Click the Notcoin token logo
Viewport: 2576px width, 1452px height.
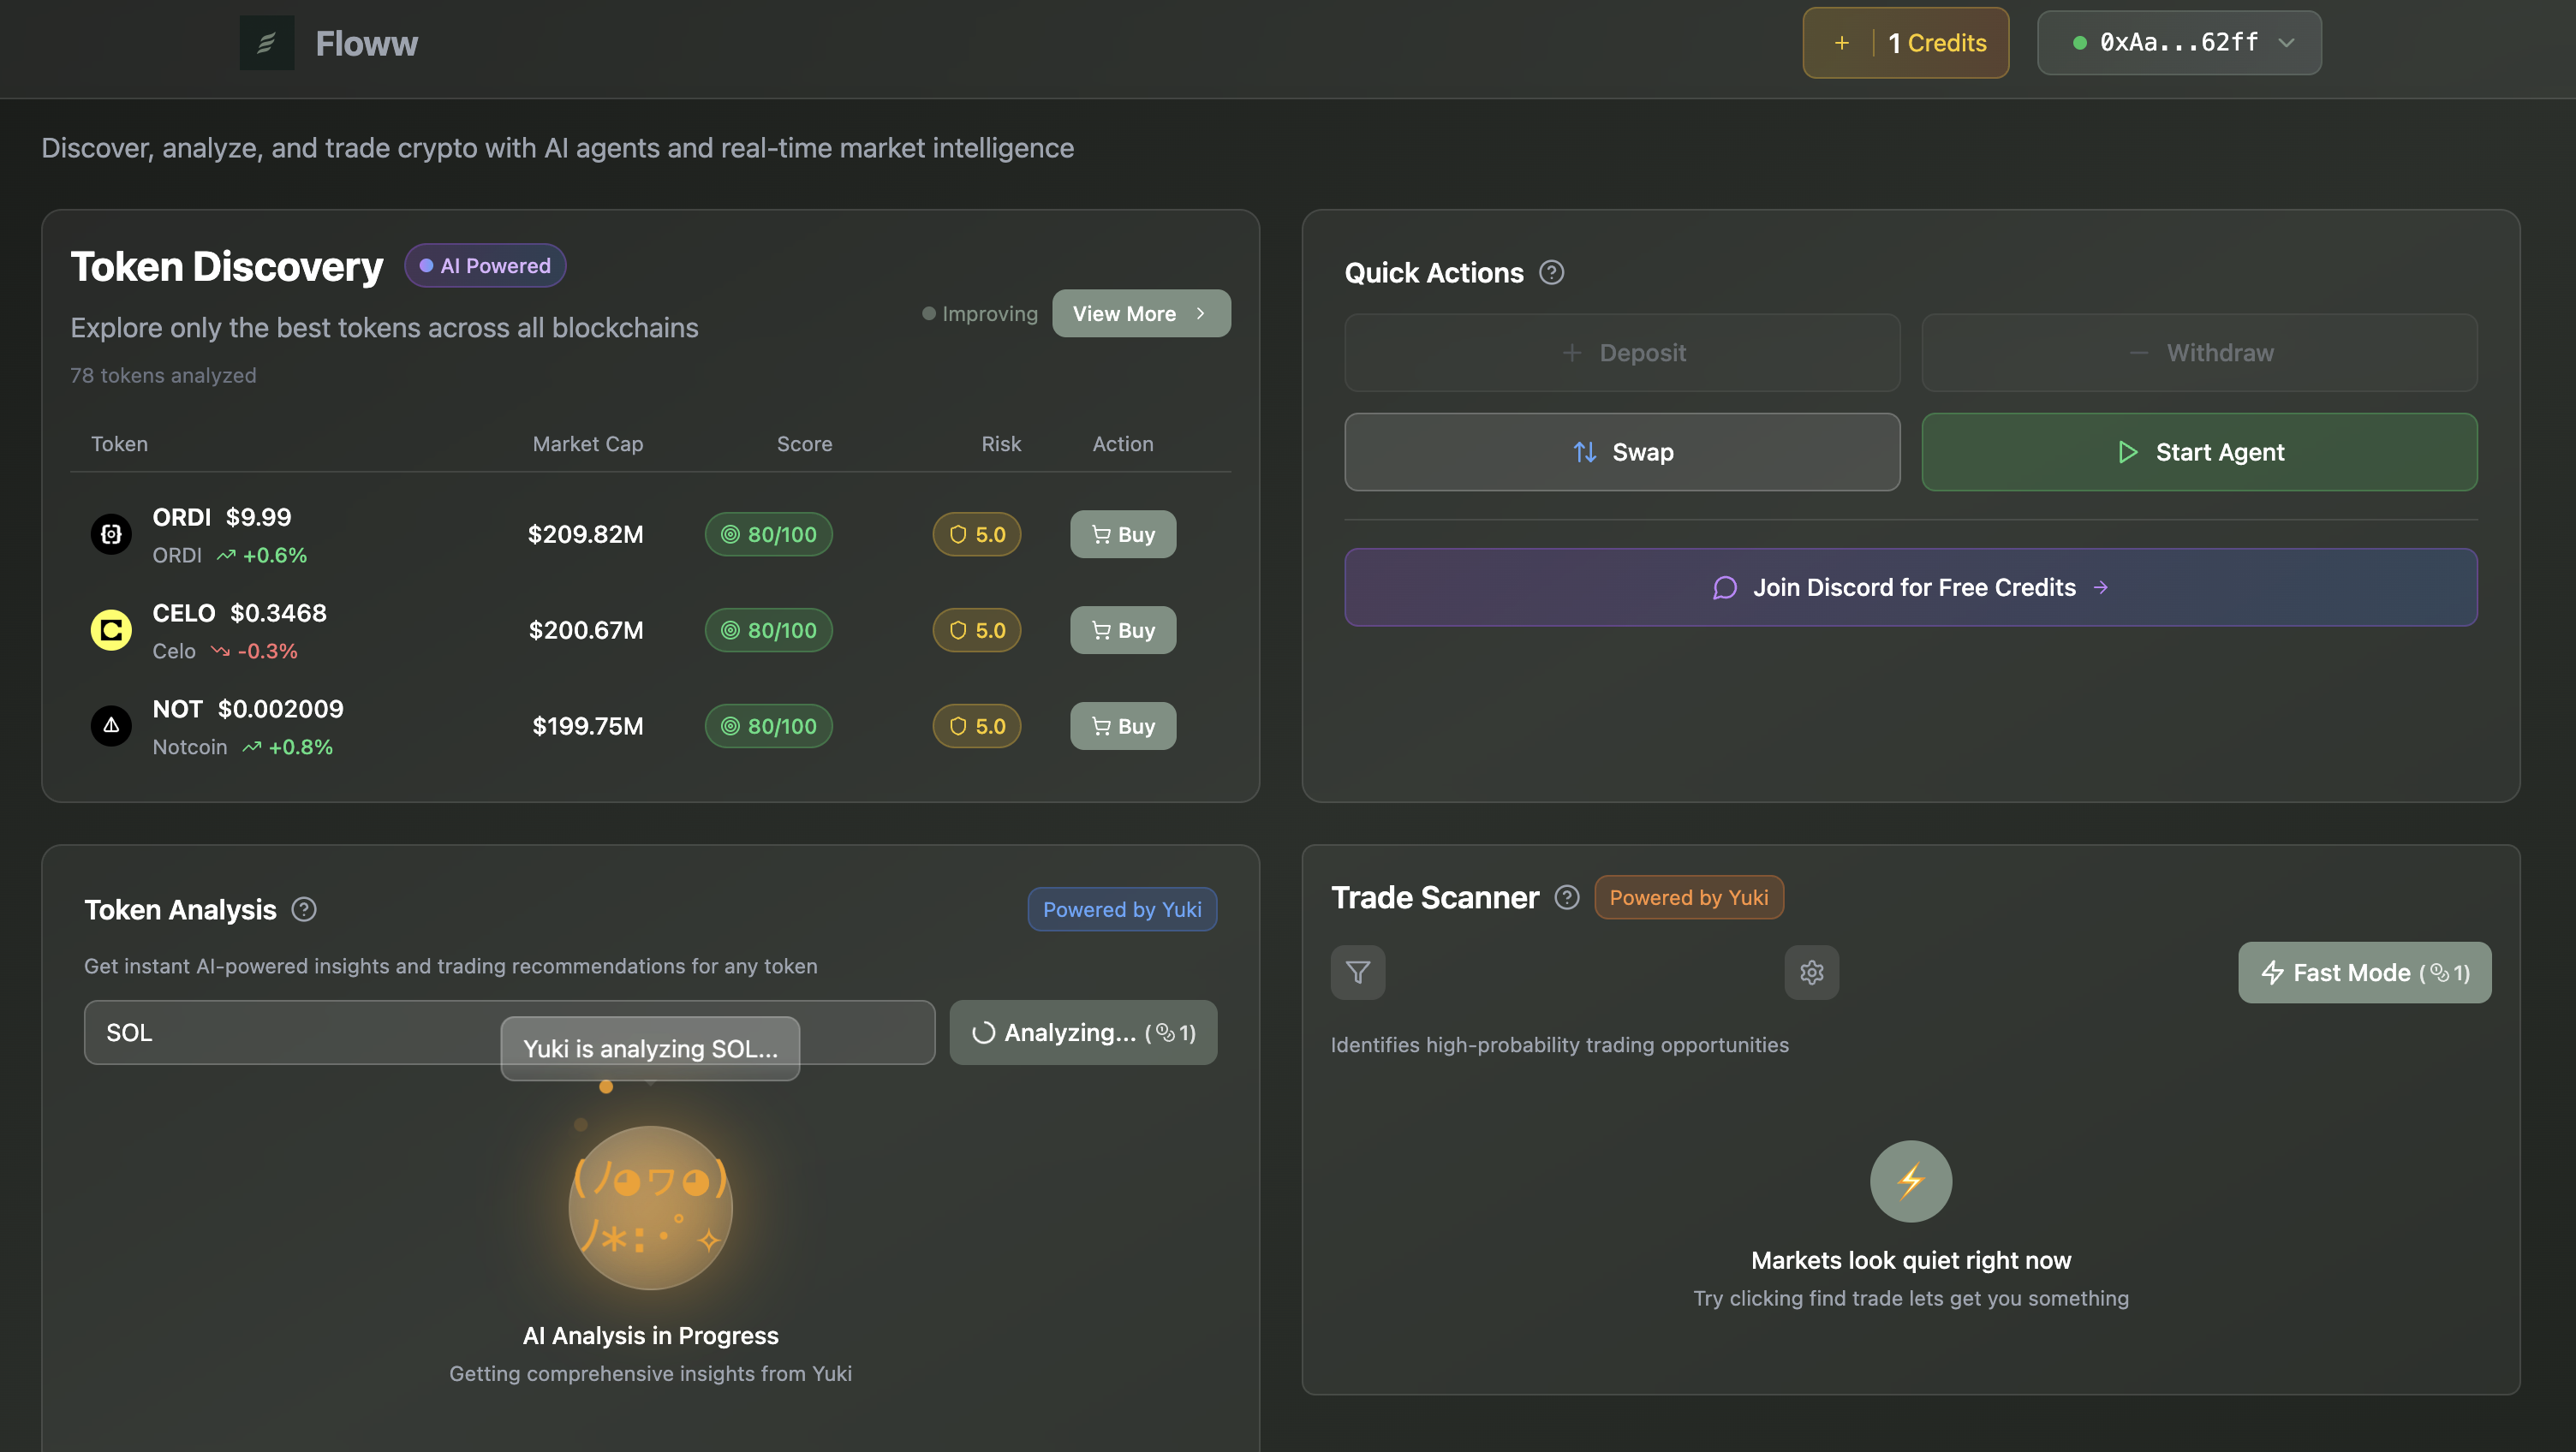pos(111,726)
